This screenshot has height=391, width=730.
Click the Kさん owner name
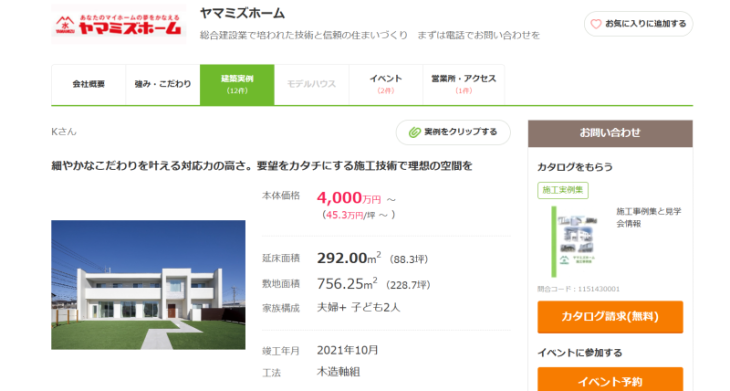tap(64, 132)
